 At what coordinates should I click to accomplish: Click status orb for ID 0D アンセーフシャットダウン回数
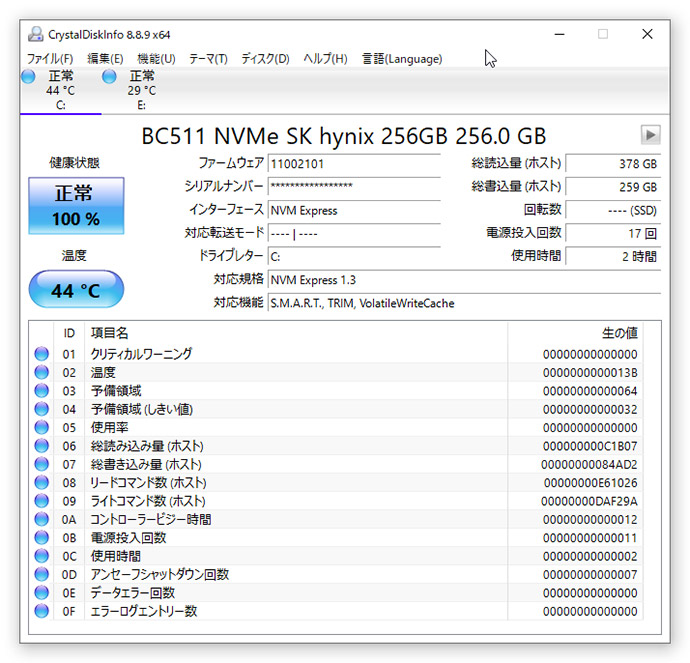[x=42, y=574]
